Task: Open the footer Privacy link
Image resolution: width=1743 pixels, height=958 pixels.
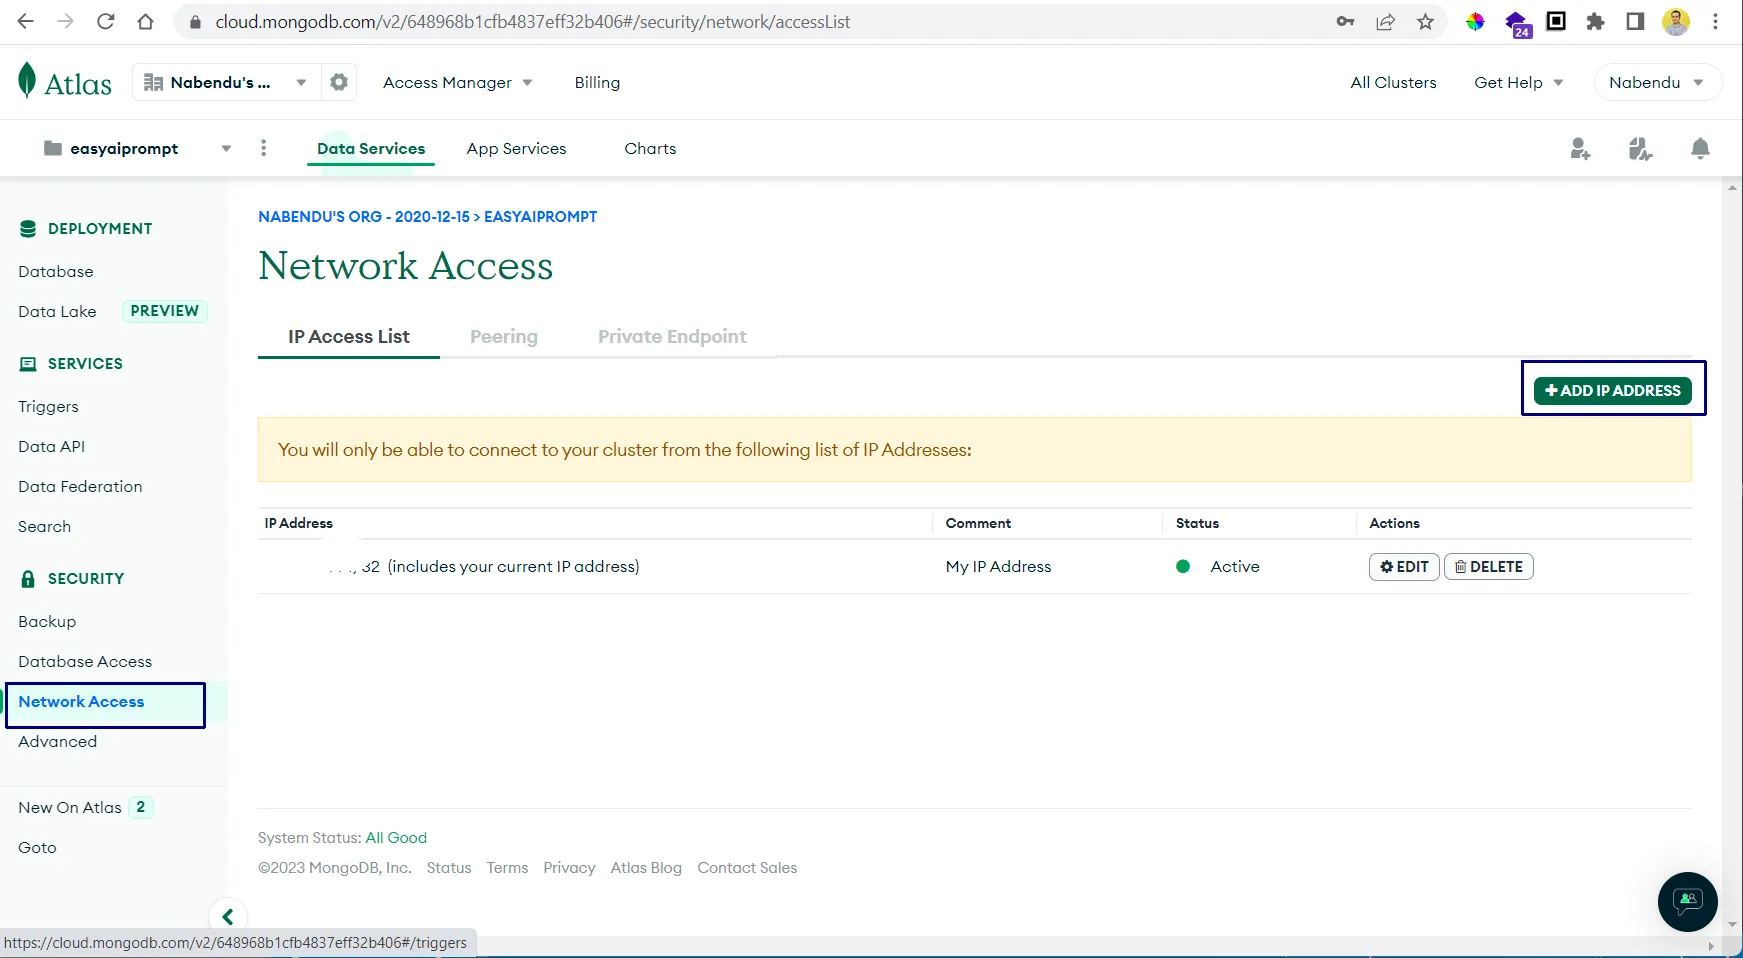Action: (569, 867)
